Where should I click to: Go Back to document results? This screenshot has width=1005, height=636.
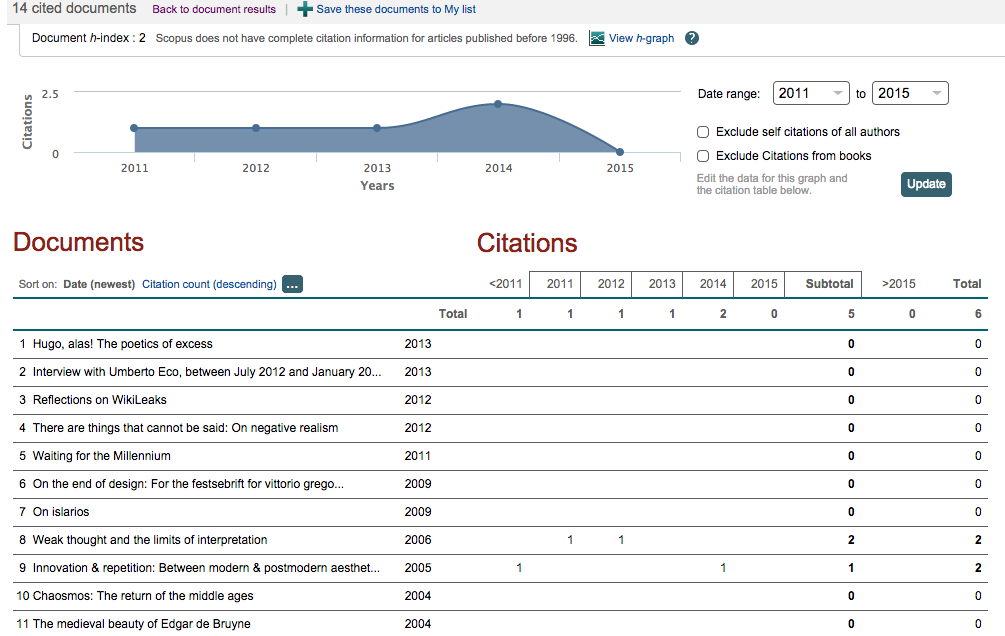tap(214, 9)
